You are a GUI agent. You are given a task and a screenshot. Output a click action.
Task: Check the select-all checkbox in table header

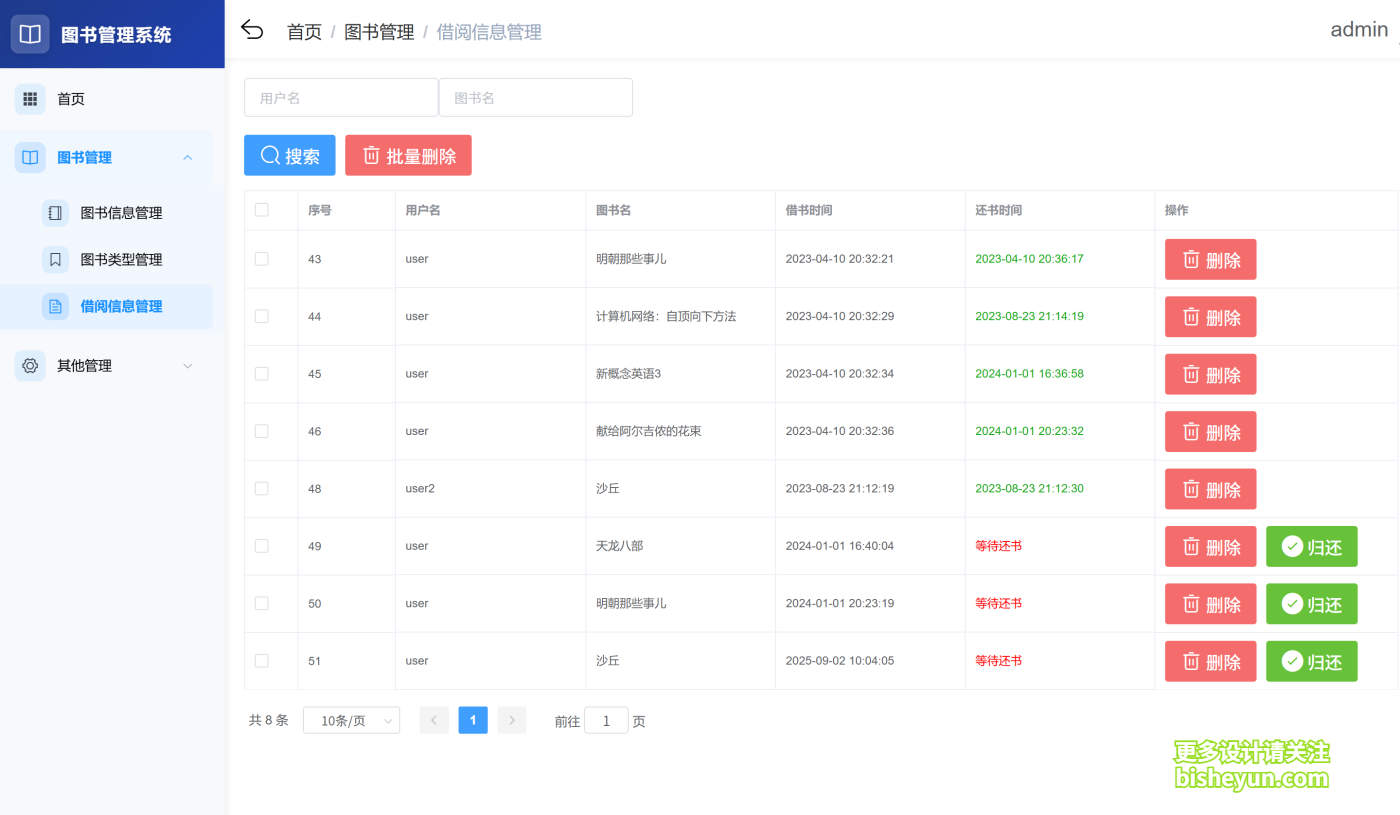pyautogui.click(x=262, y=209)
